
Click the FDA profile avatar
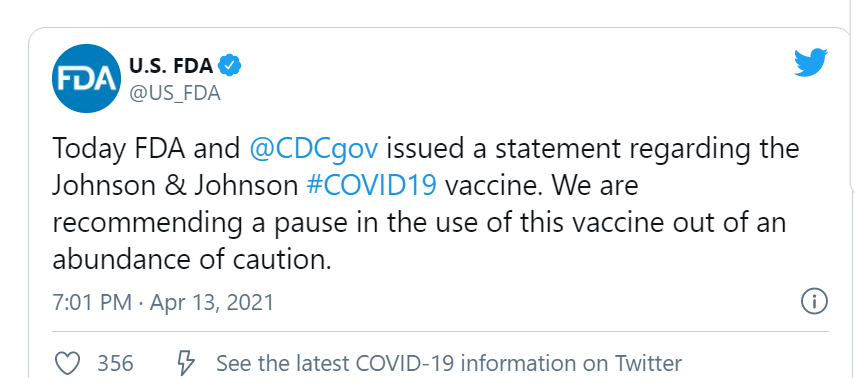[x=87, y=79]
